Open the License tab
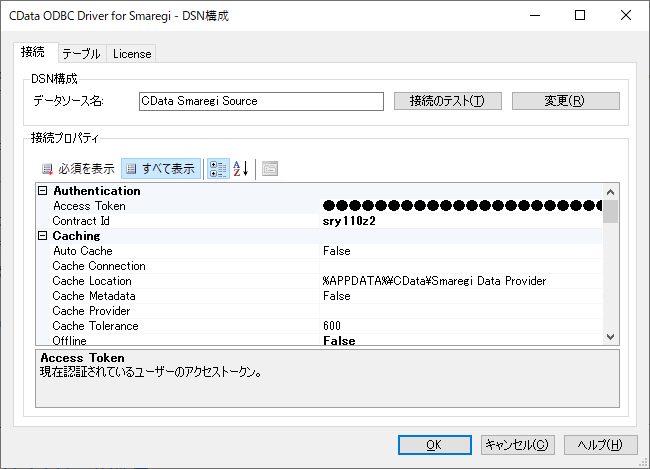Image resolution: width=650 pixels, height=469 pixels. pos(132,54)
